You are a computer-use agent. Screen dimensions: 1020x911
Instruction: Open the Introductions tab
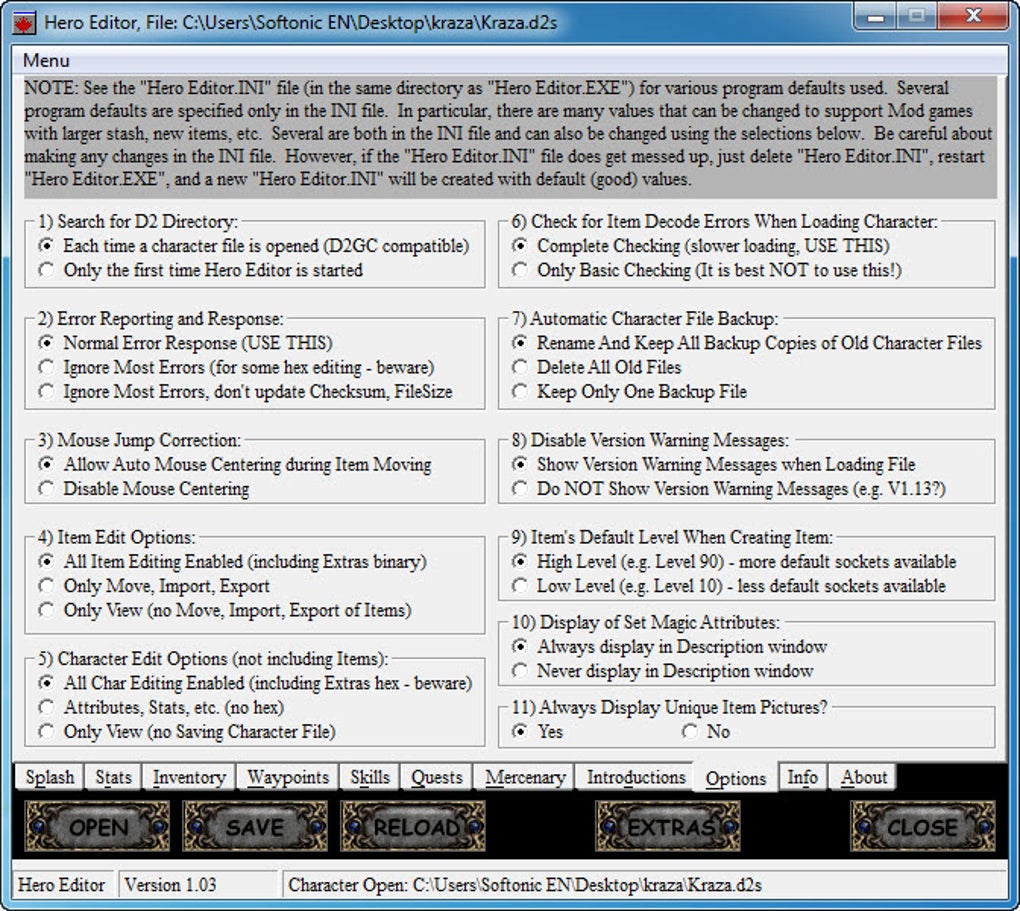click(x=636, y=777)
